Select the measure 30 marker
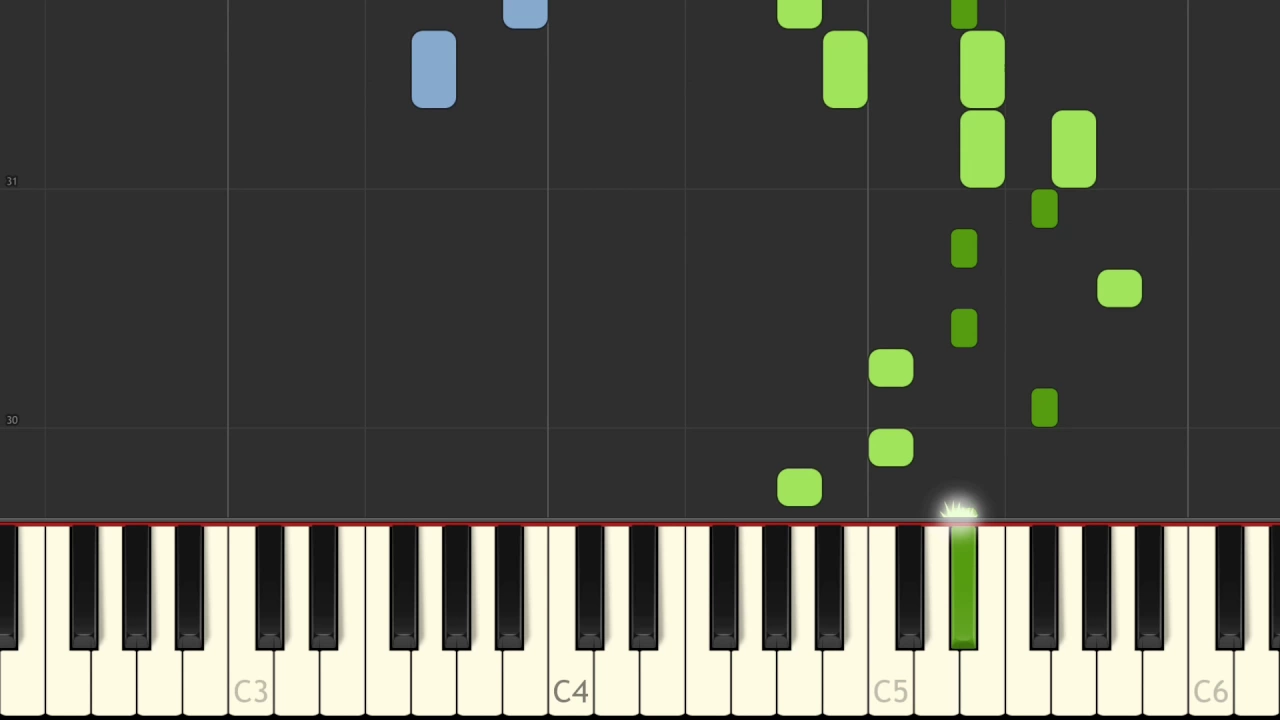Image resolution: width=1280 pixels, height=720 pixels. click(x=11, y=420)
